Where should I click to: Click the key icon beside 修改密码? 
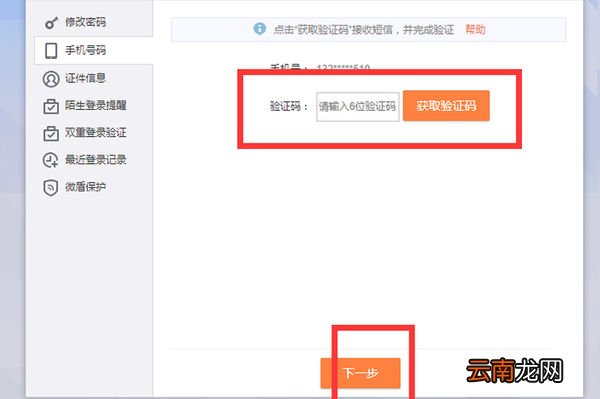(51, 23)
